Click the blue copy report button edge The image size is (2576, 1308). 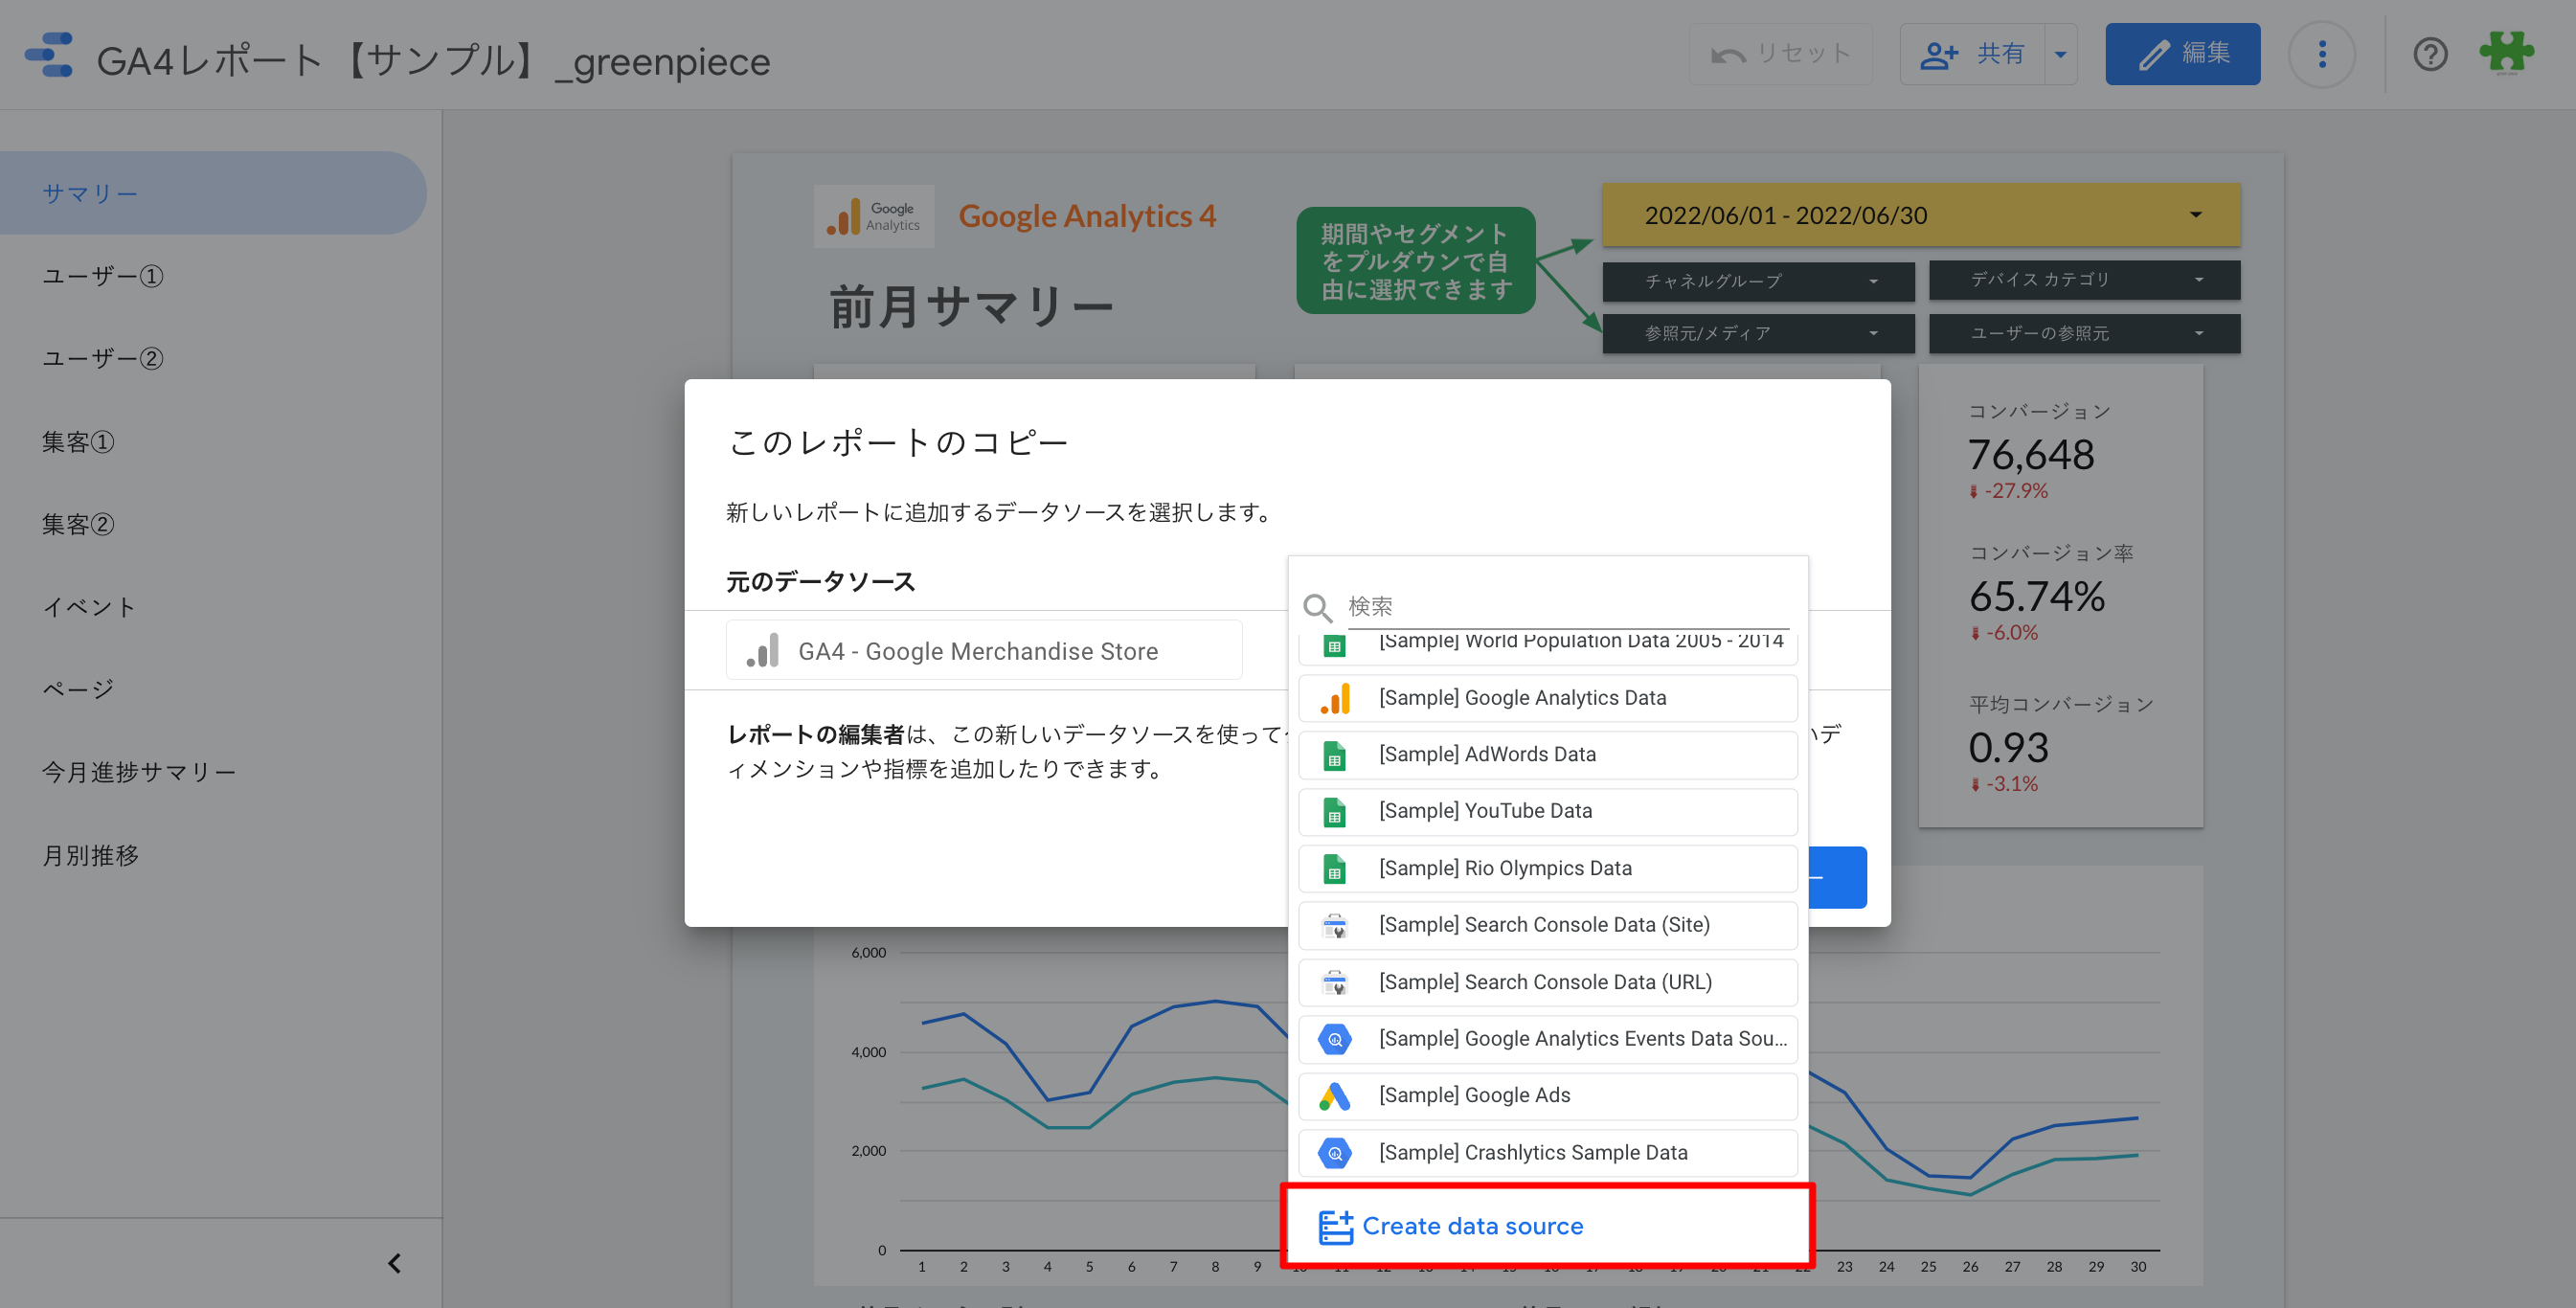click(x=1838, y=878)
